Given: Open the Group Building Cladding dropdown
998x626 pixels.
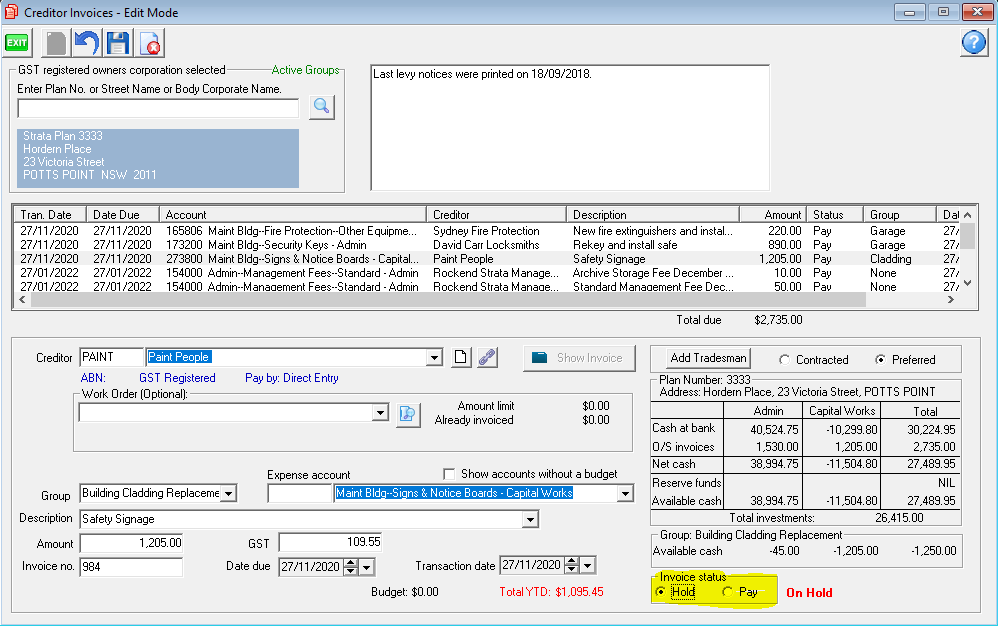Looking at the screenshot, I should tap(228, 494).
